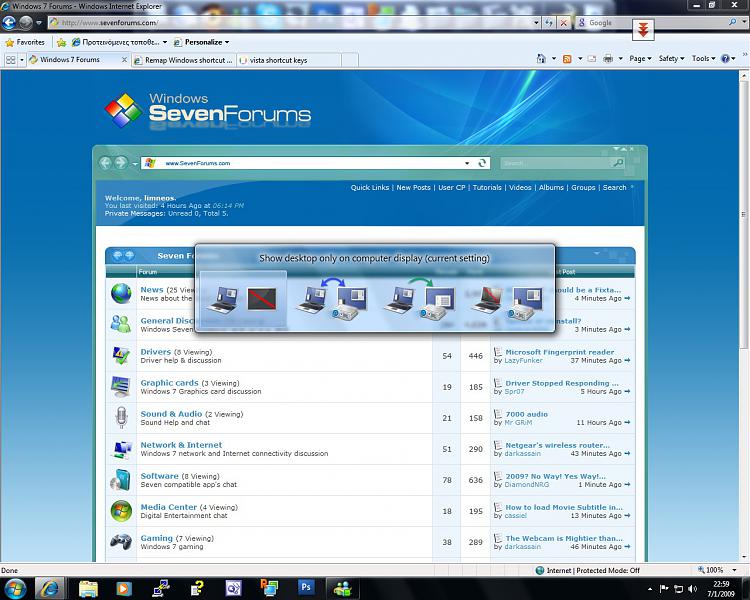
Task: Open the Network & Internet forum link
Action: coord(181,445)
